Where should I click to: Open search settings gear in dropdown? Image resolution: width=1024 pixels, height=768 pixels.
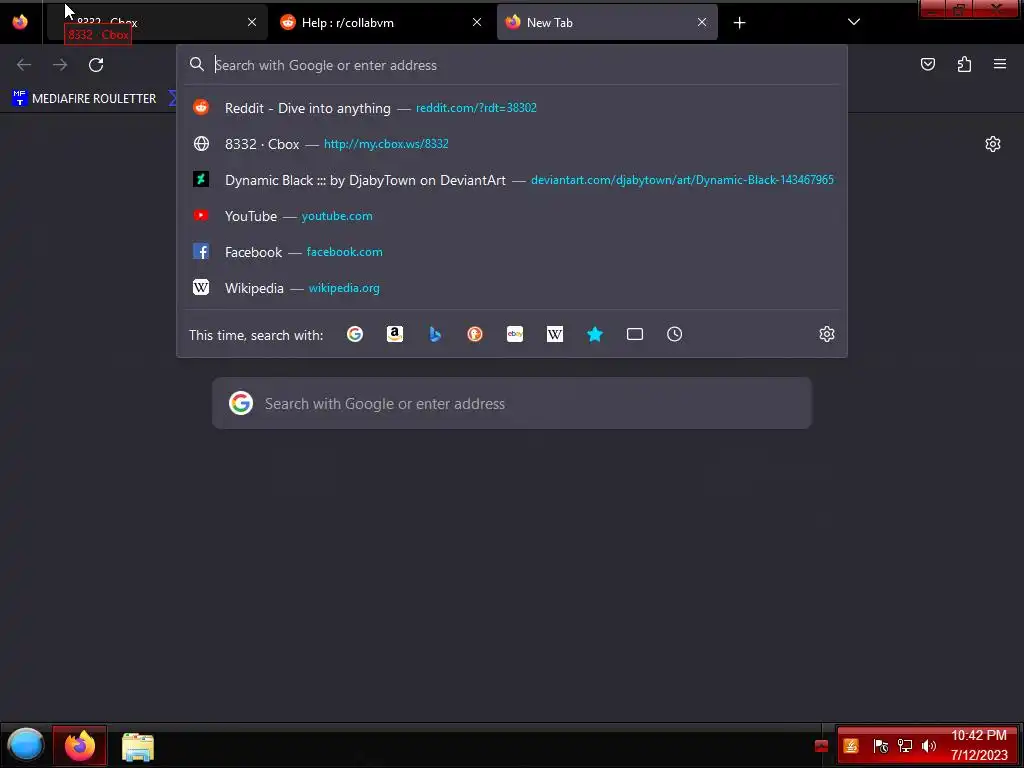coord(827,334)
